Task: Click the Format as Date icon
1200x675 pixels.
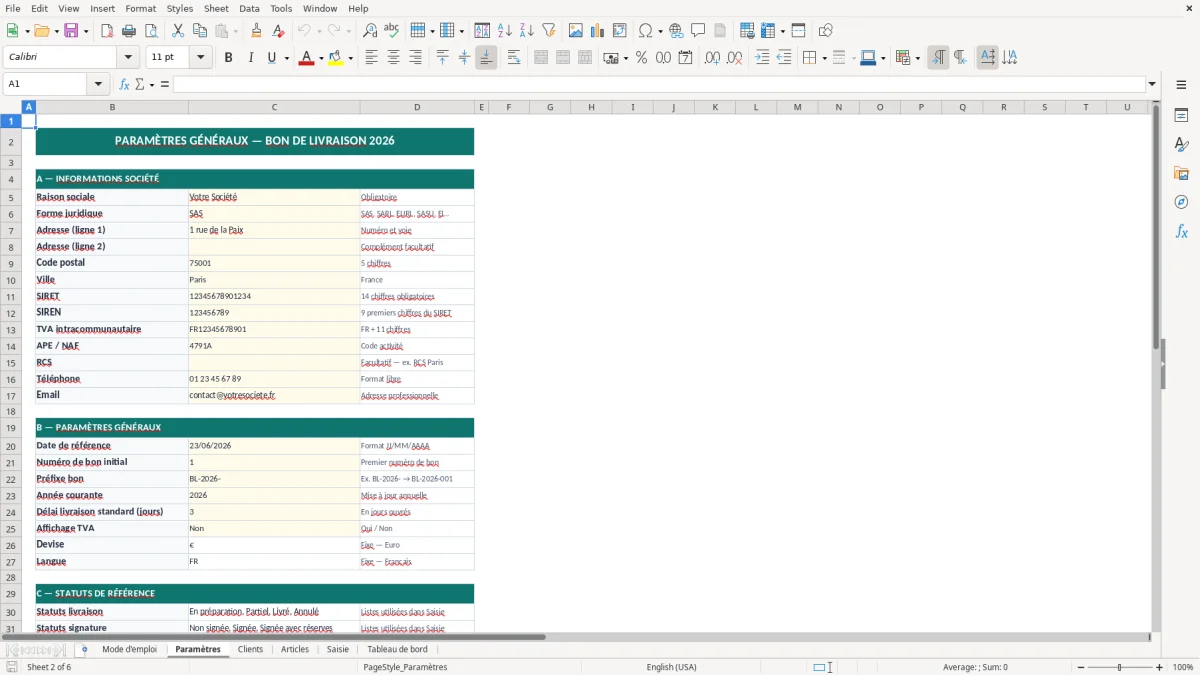Action: [x=685, y=58]
